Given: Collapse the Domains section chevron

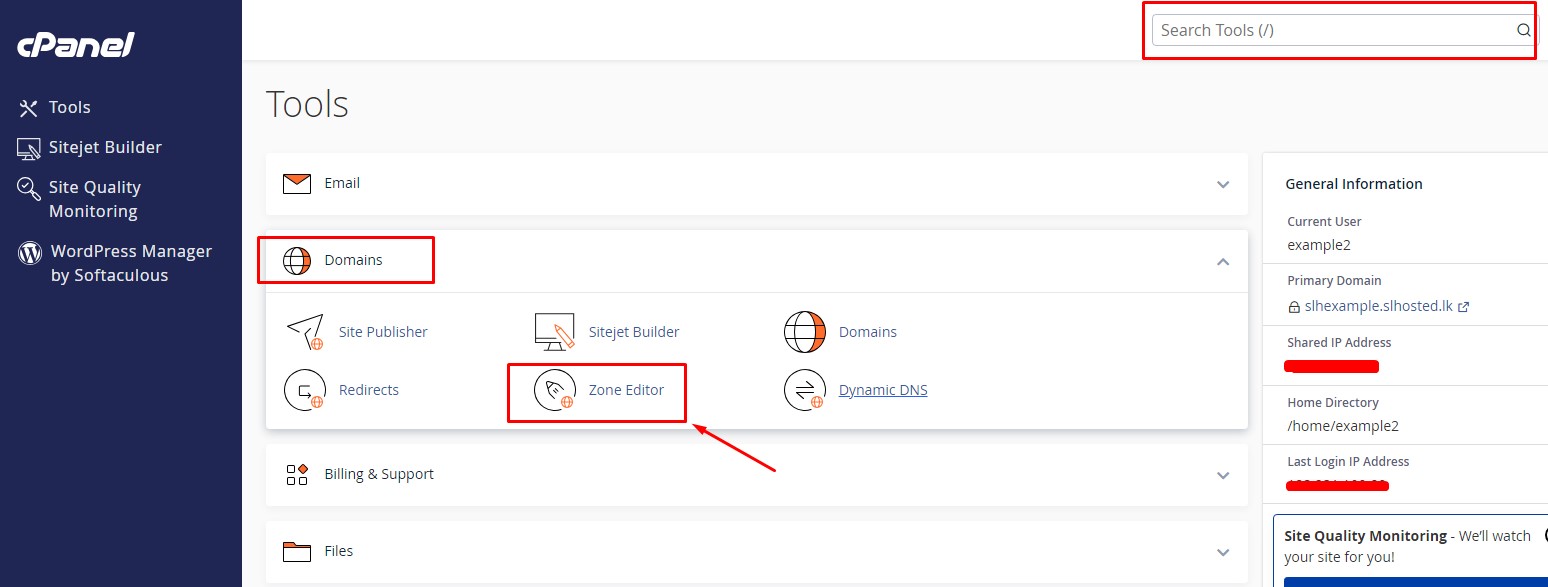Looking at the screenshot, I should click(x=1222, y=261).
